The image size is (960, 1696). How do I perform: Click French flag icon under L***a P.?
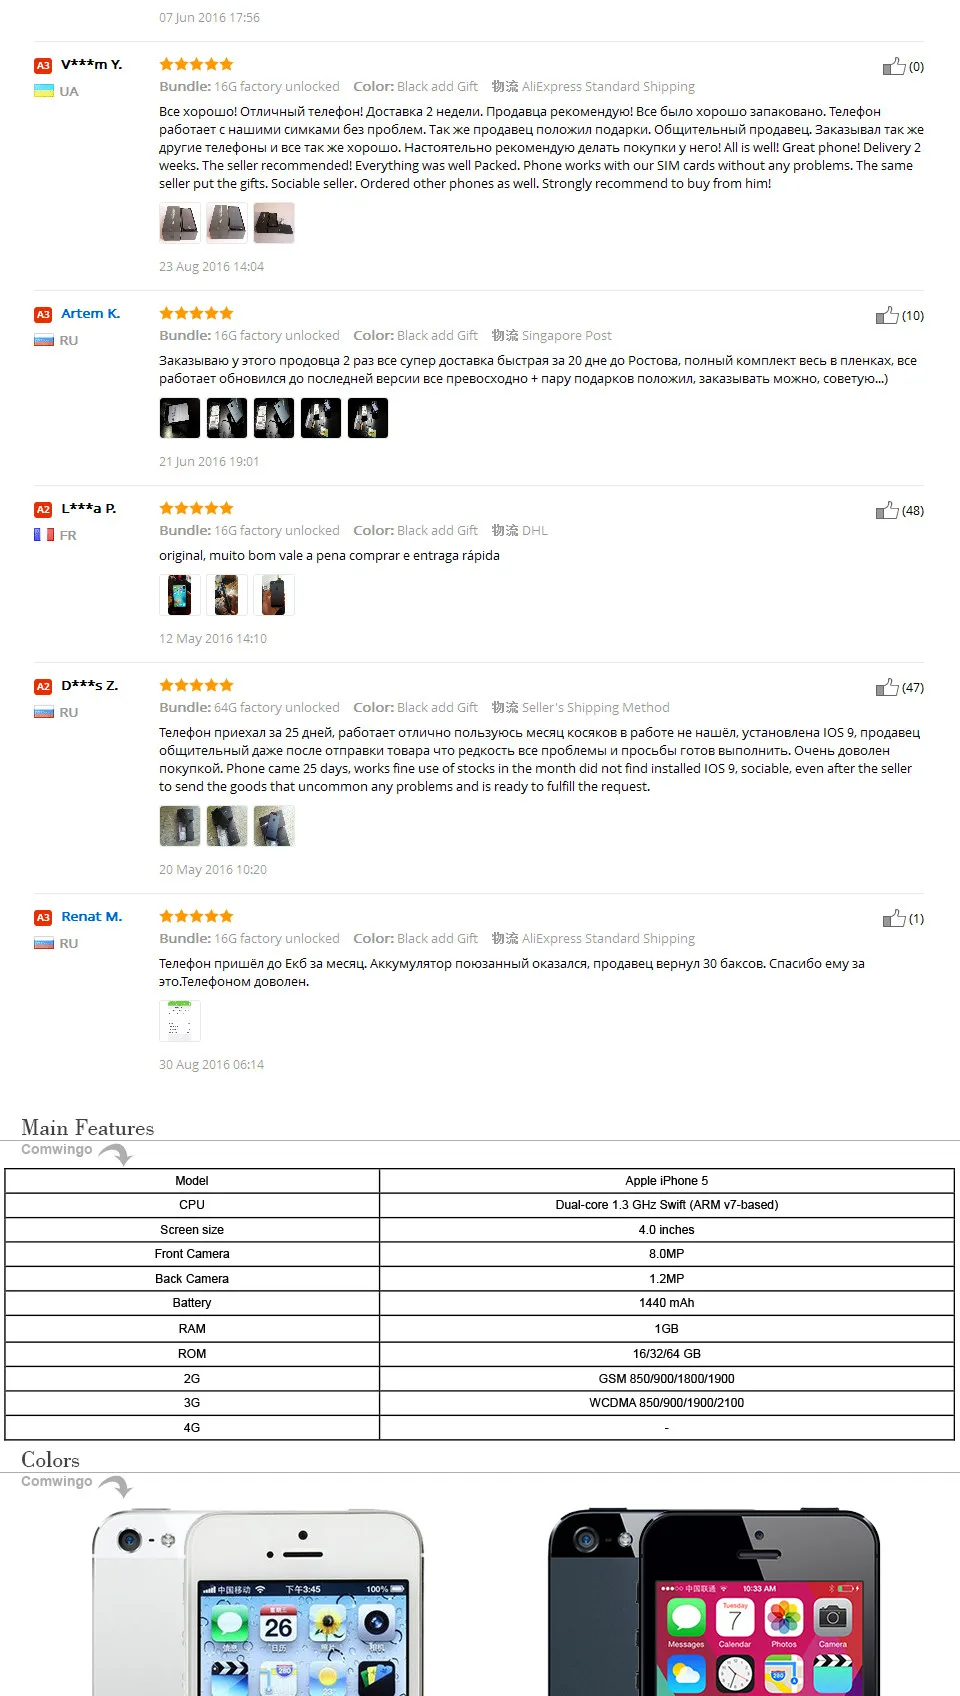click(x=44, y=535)
